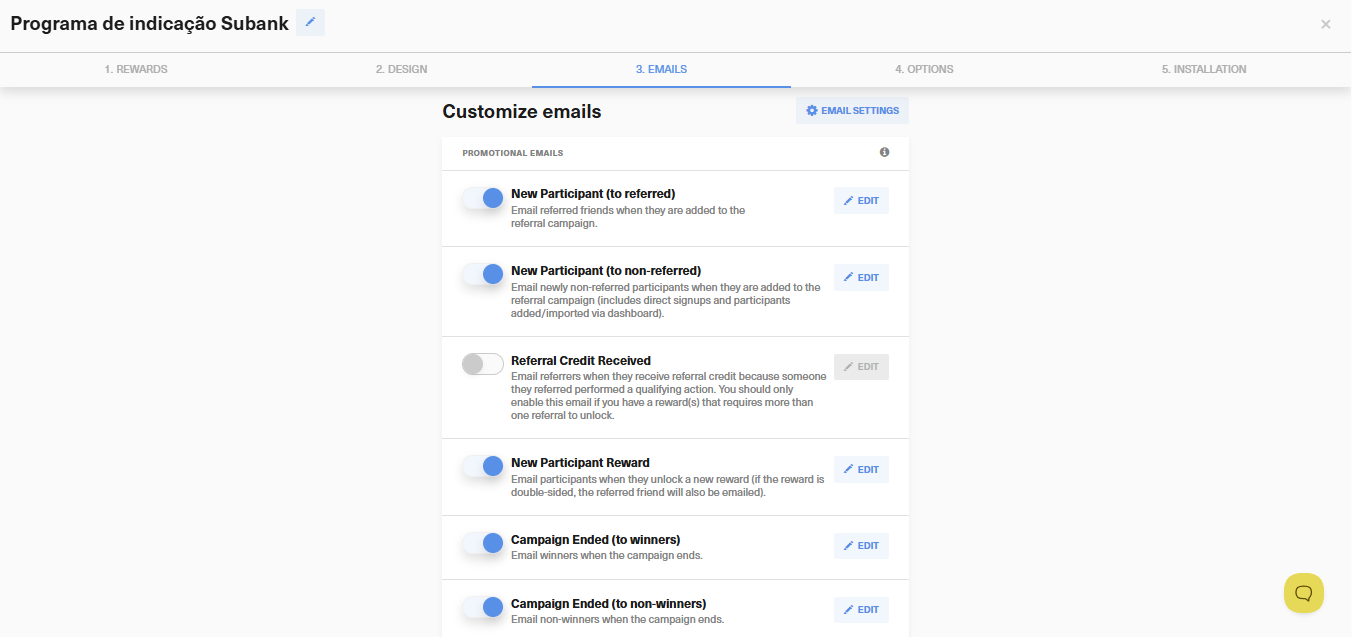The image size is (1352, 637).
Task: Turn off New Participant (to non-referred) toggle
Action: [x=483, y=274]
